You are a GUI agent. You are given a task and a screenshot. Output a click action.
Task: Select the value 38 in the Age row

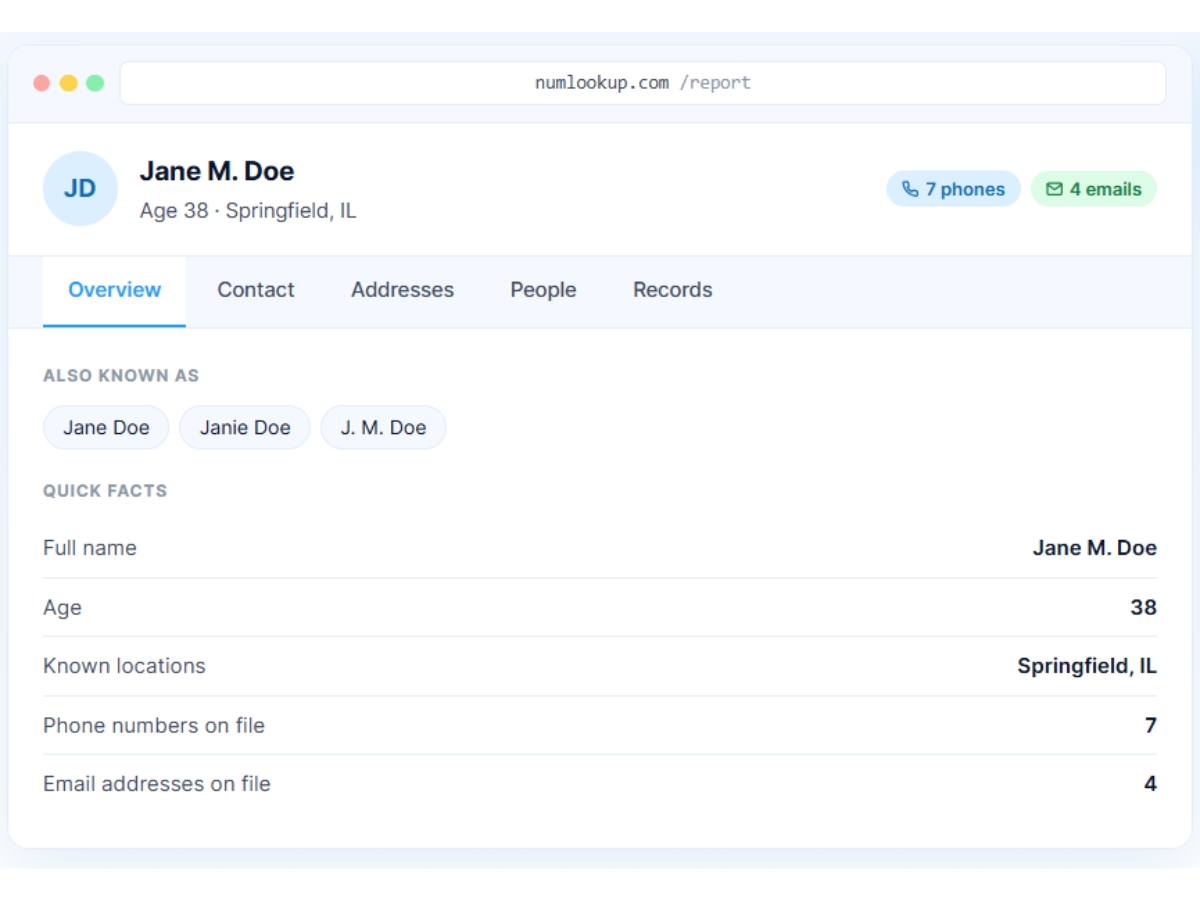click(1143, 607)
